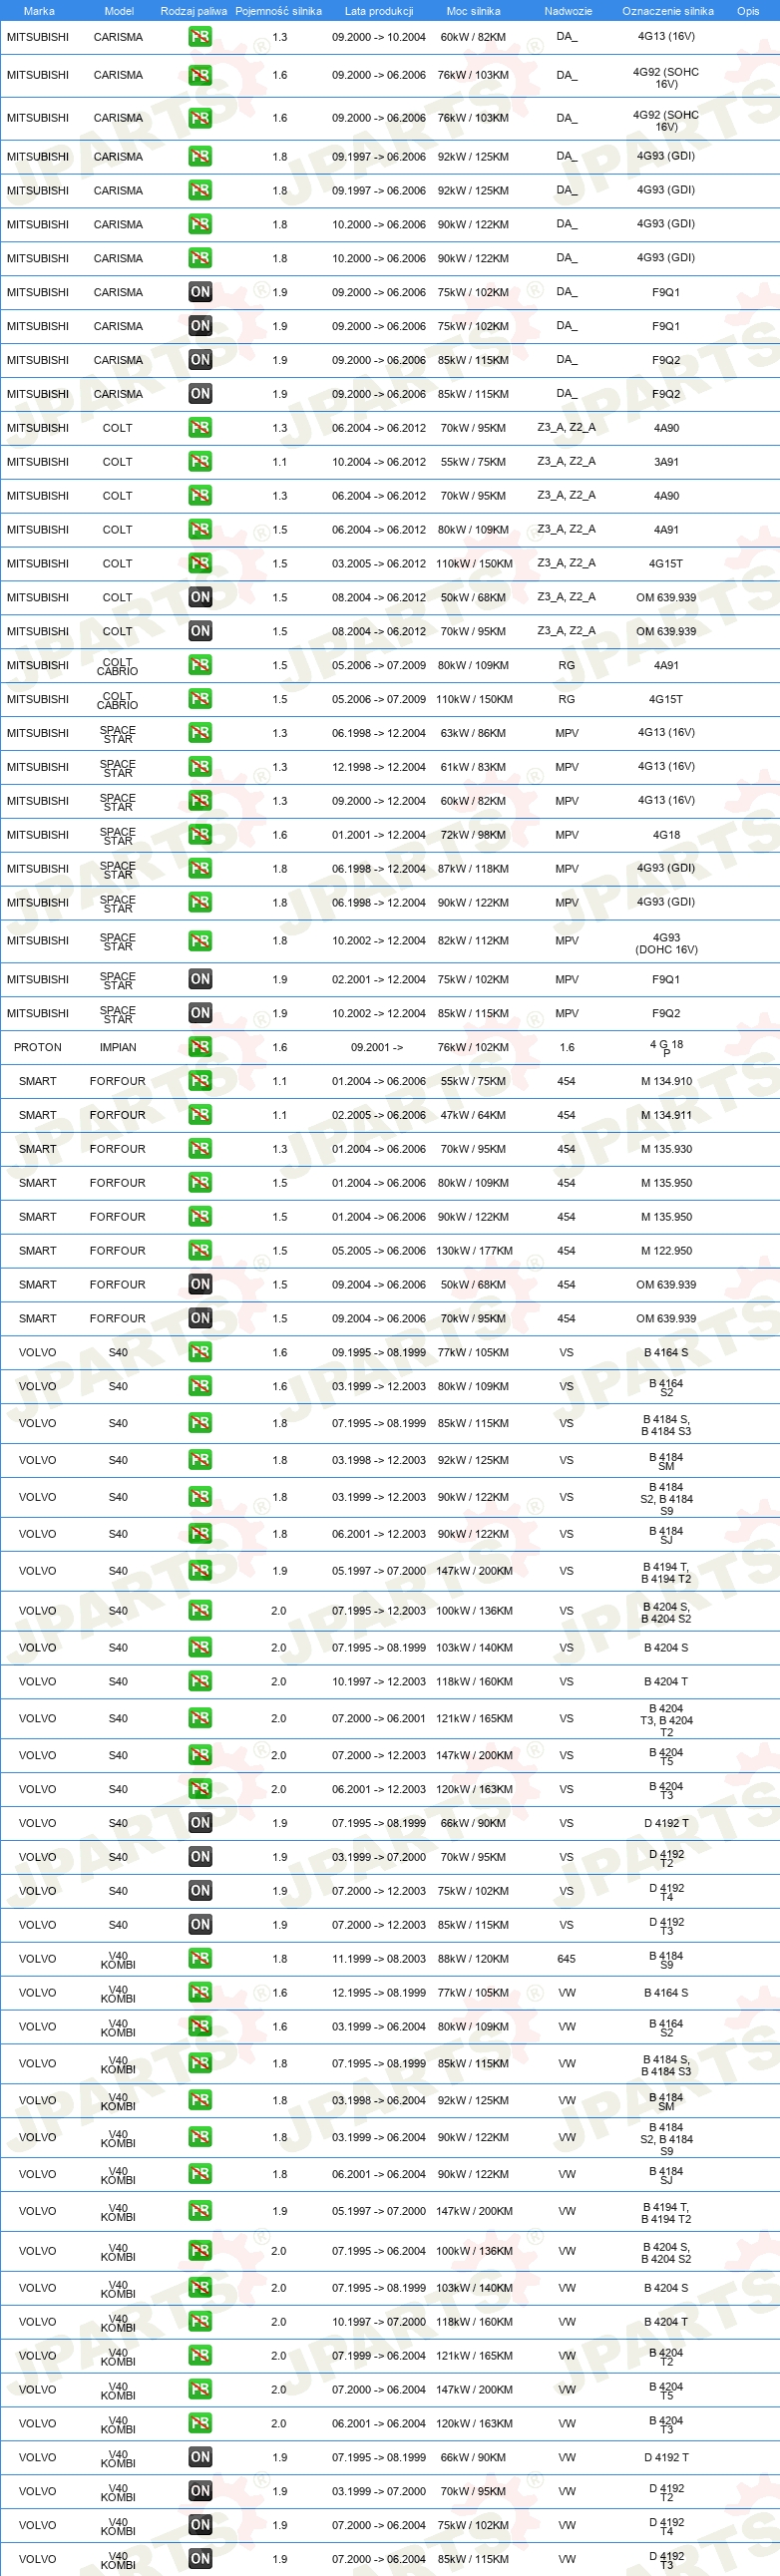
Task: Click the PB petrol icon in Colt 3A91 row
Action: click(x=200, y=462)
